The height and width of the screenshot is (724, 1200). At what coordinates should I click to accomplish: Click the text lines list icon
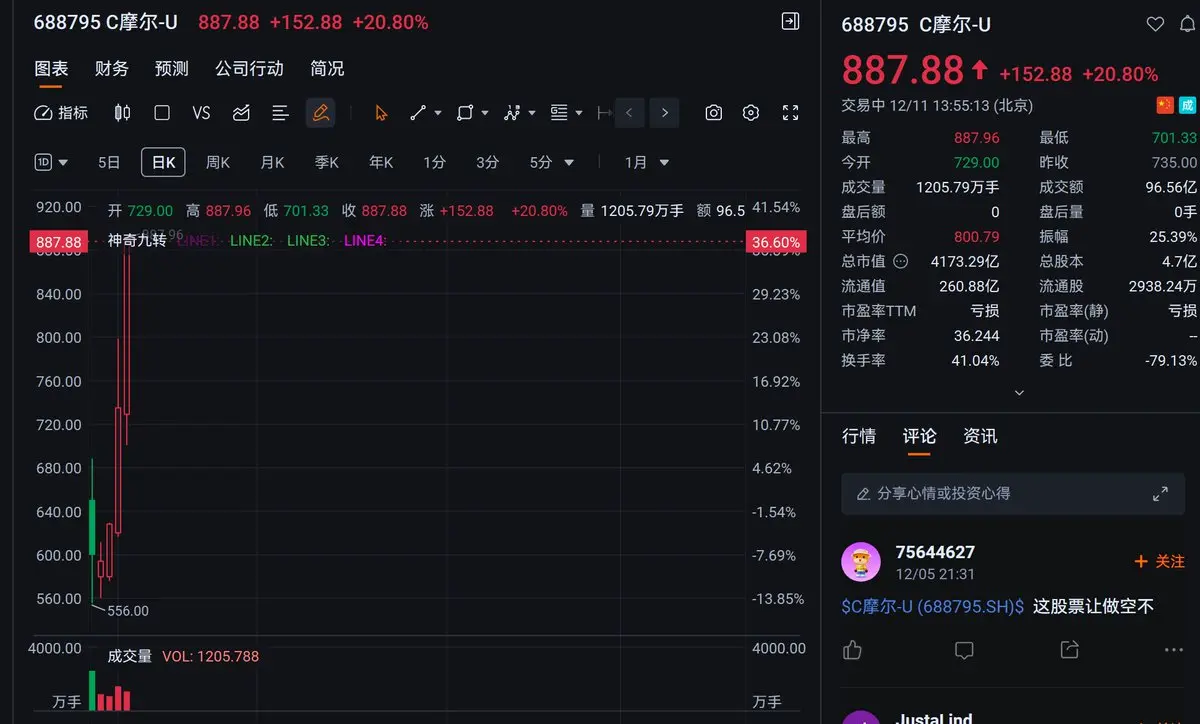[281, 113]
